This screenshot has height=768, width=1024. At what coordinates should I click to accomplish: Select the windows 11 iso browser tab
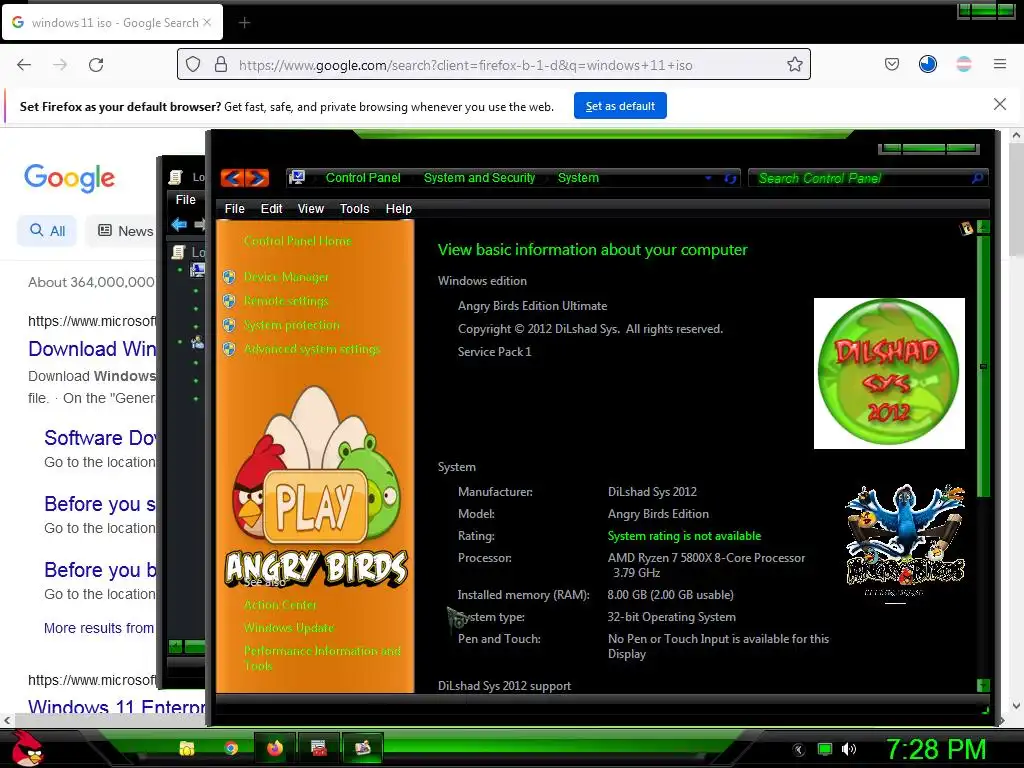[112, 22]
